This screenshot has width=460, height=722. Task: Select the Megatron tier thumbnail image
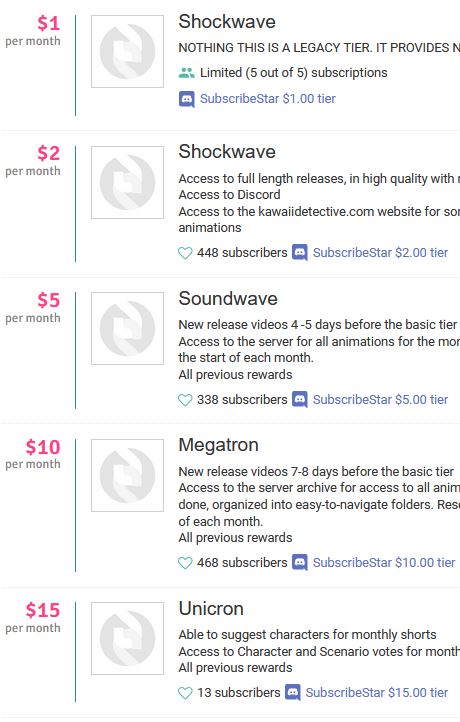coord(128,475)
